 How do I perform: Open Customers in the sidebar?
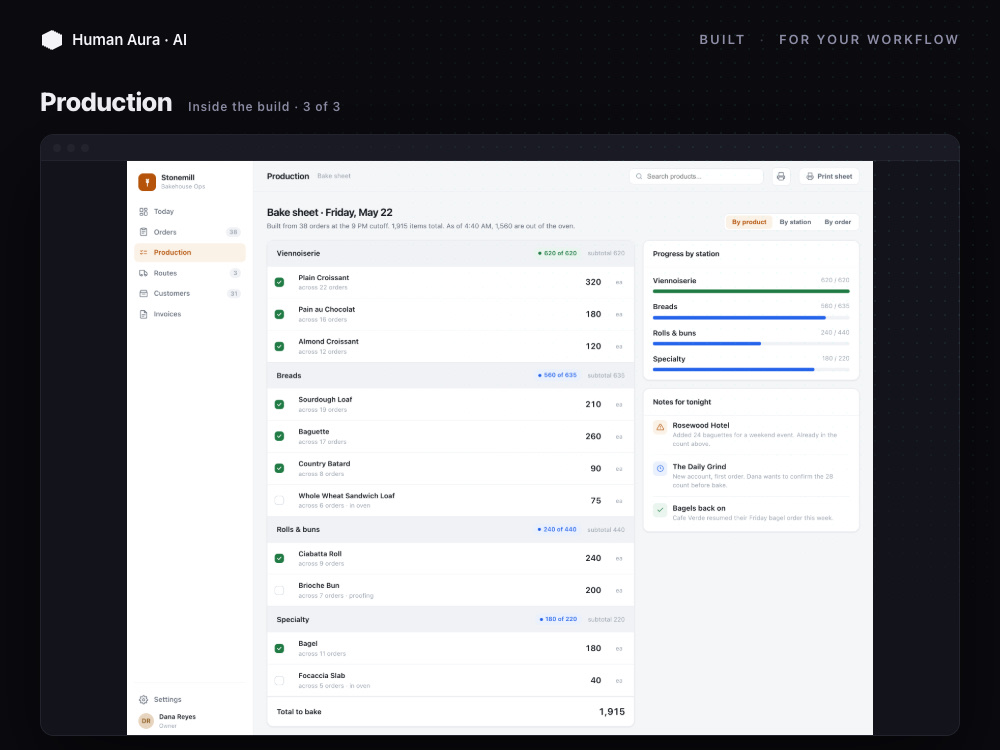click(x=190, y=293)
